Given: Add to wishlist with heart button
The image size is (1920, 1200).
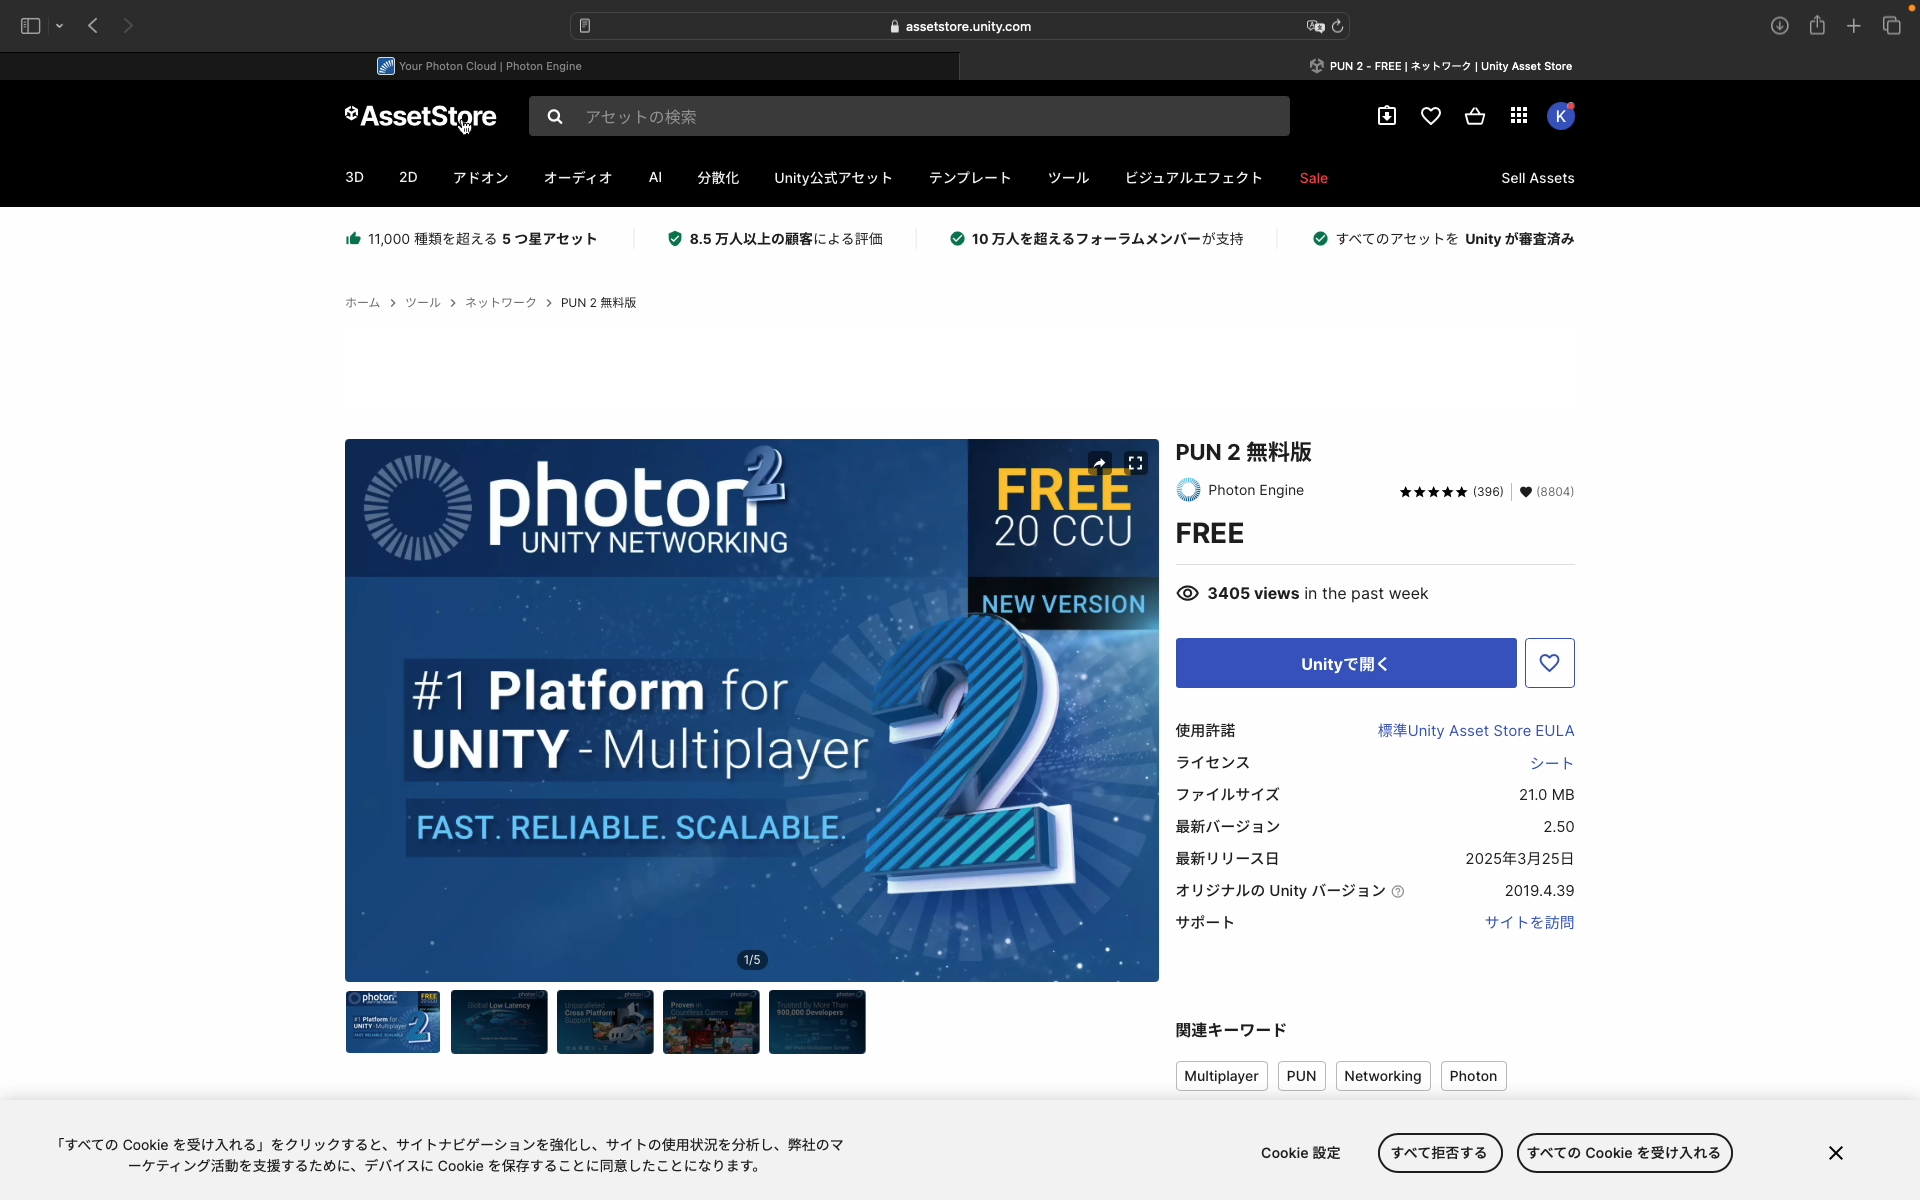Looking at the screenshot, I should [1550, 663].
